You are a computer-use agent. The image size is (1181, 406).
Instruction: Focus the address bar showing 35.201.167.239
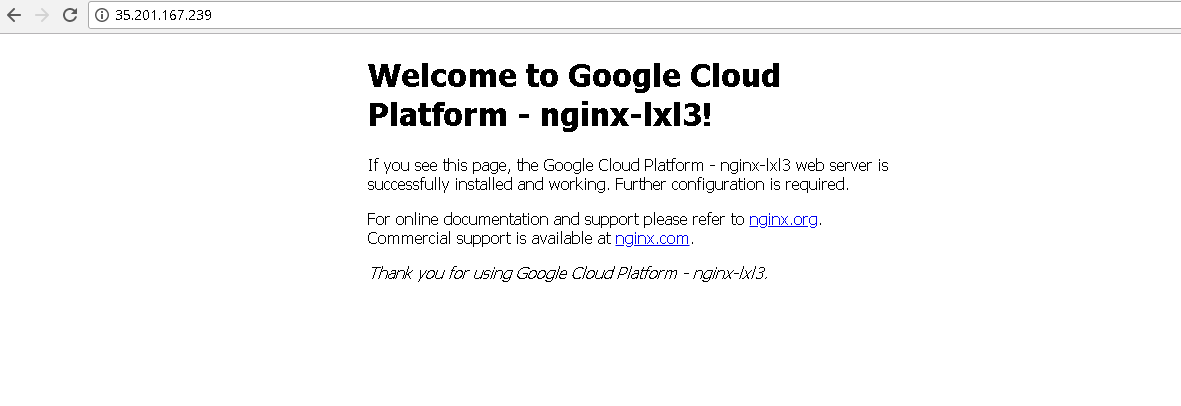(634, 15)
